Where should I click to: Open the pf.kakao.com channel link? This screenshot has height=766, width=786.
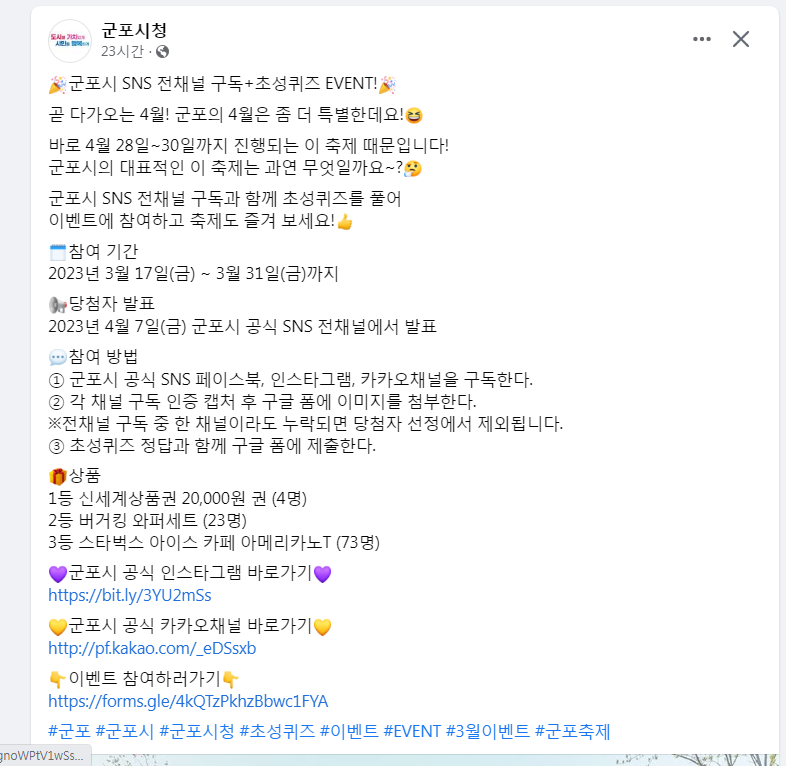point(152,648)
